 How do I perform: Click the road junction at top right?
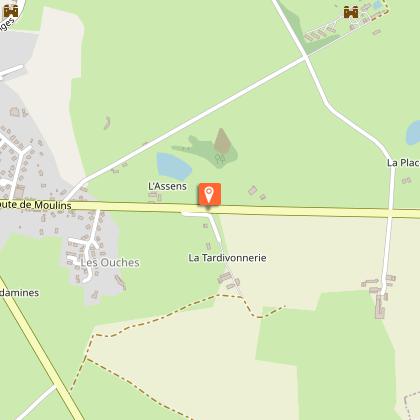306,58
